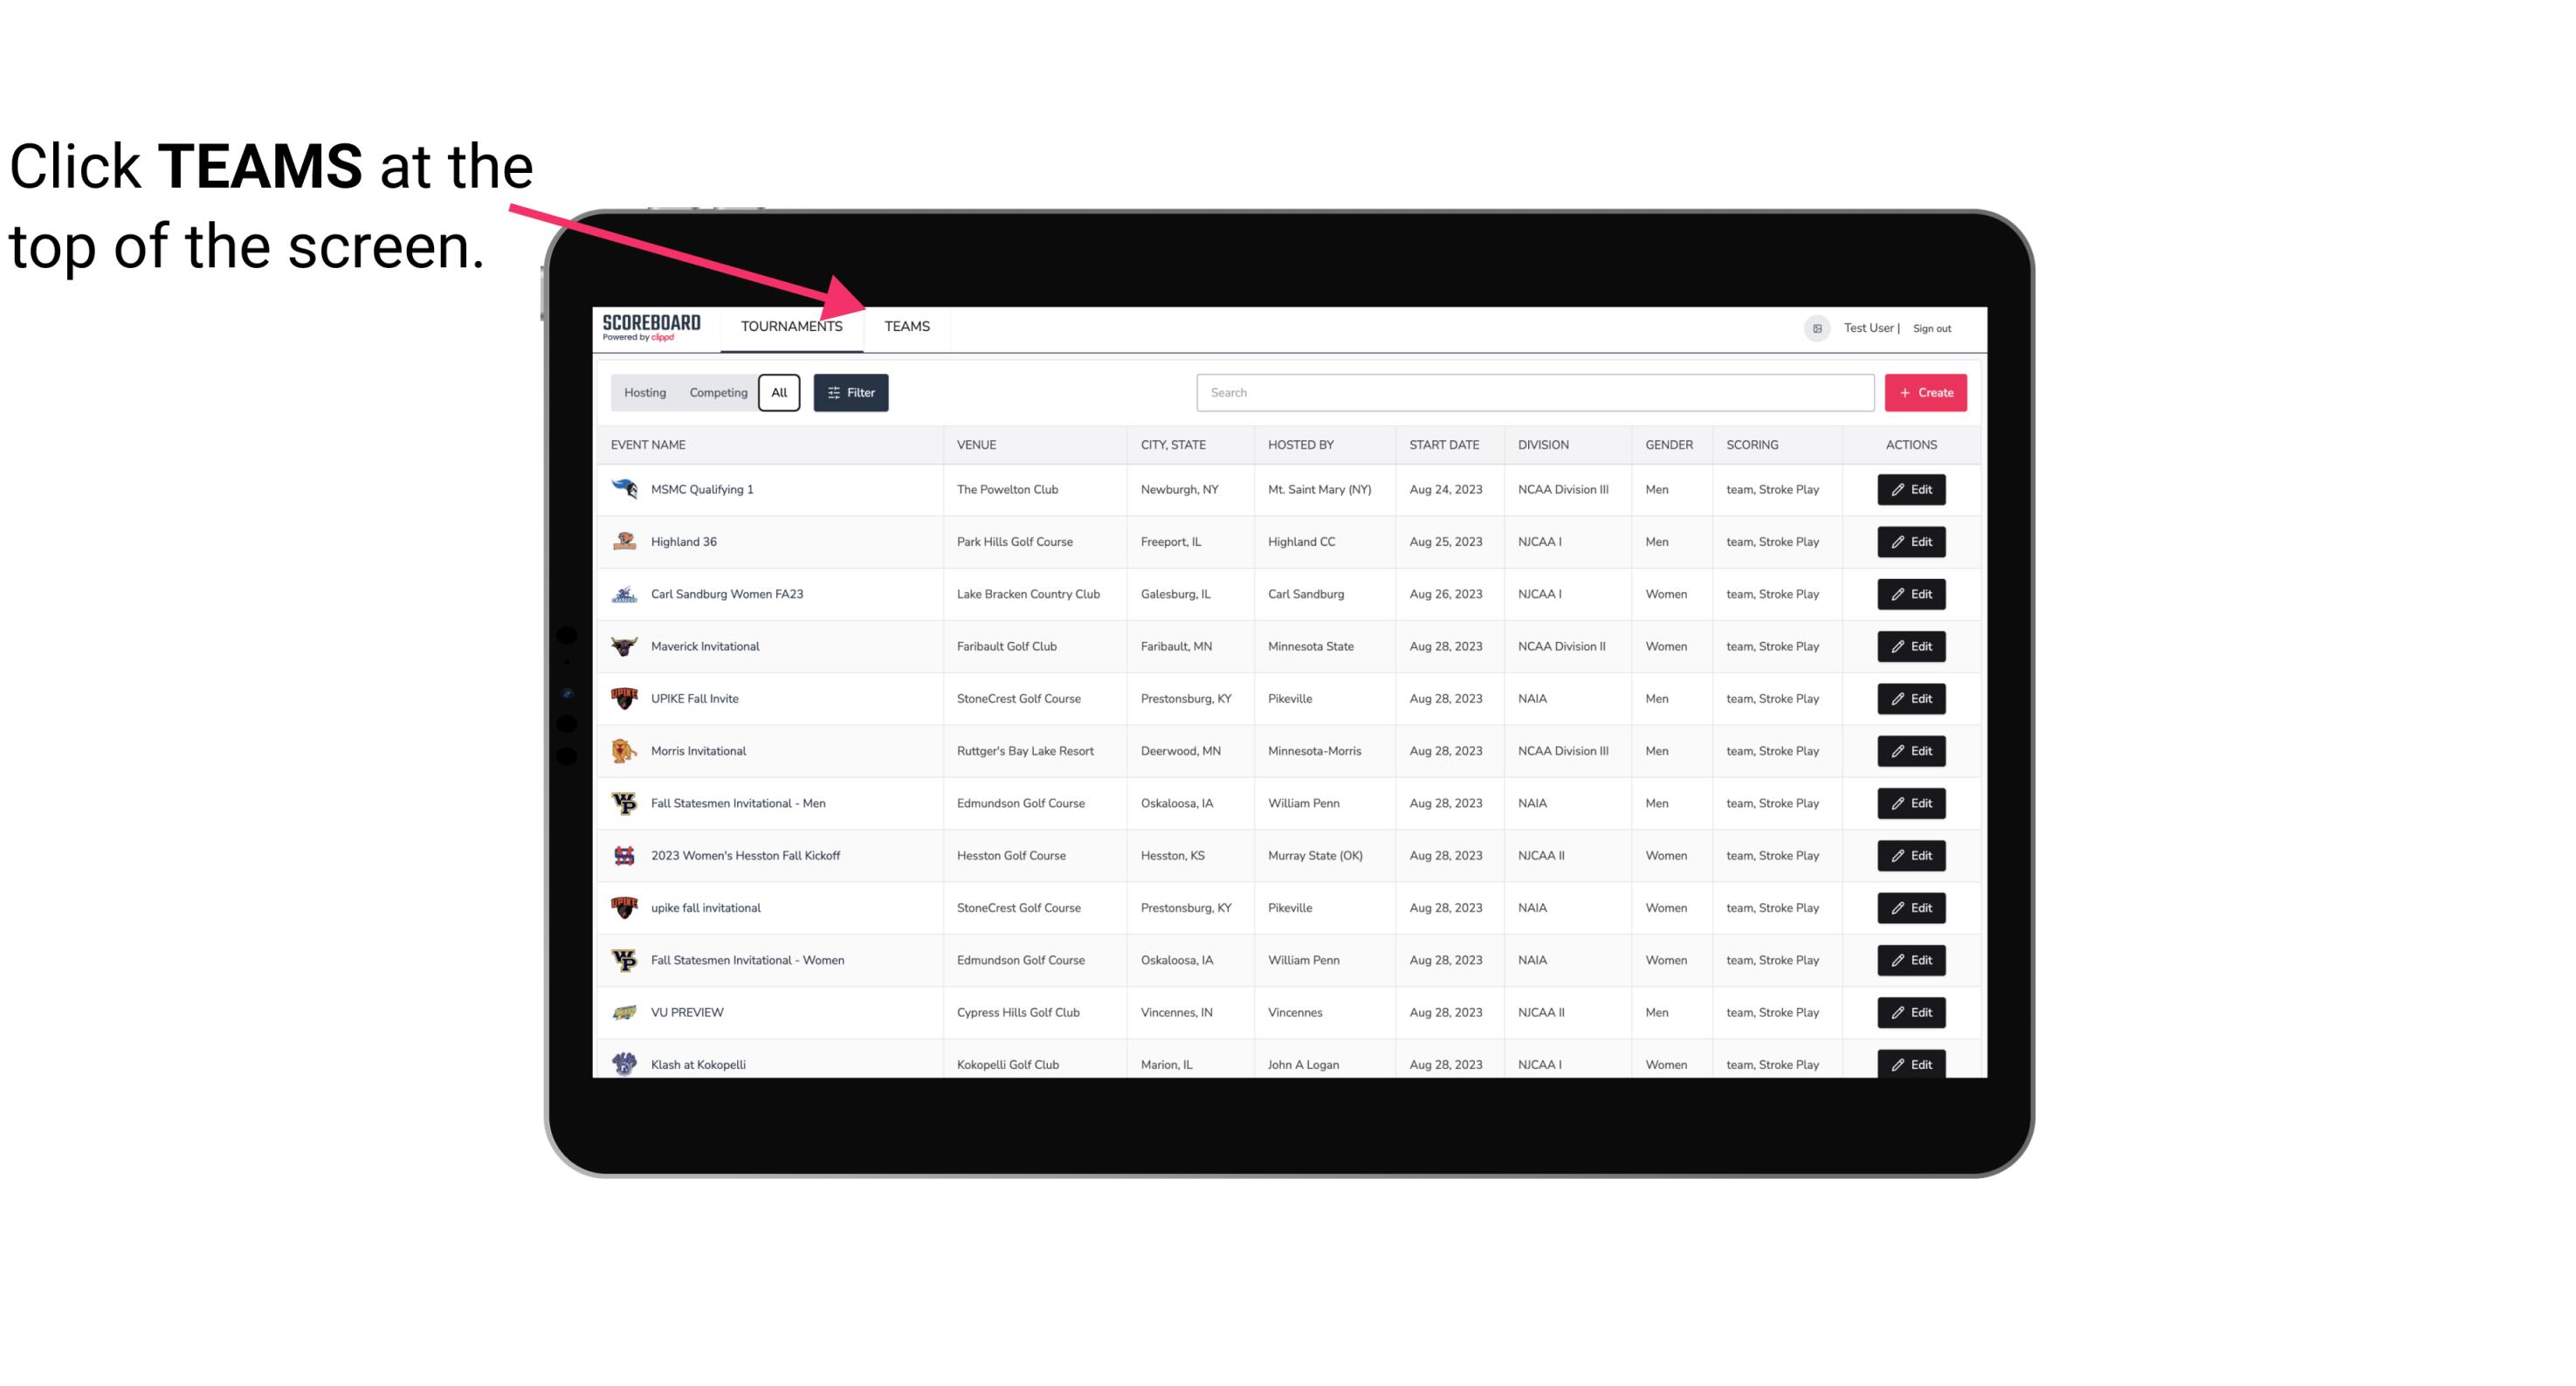This screenshot has width=2576, height=1386.
Task: Click the Filter dropdown button
Action: pos(851,393)
